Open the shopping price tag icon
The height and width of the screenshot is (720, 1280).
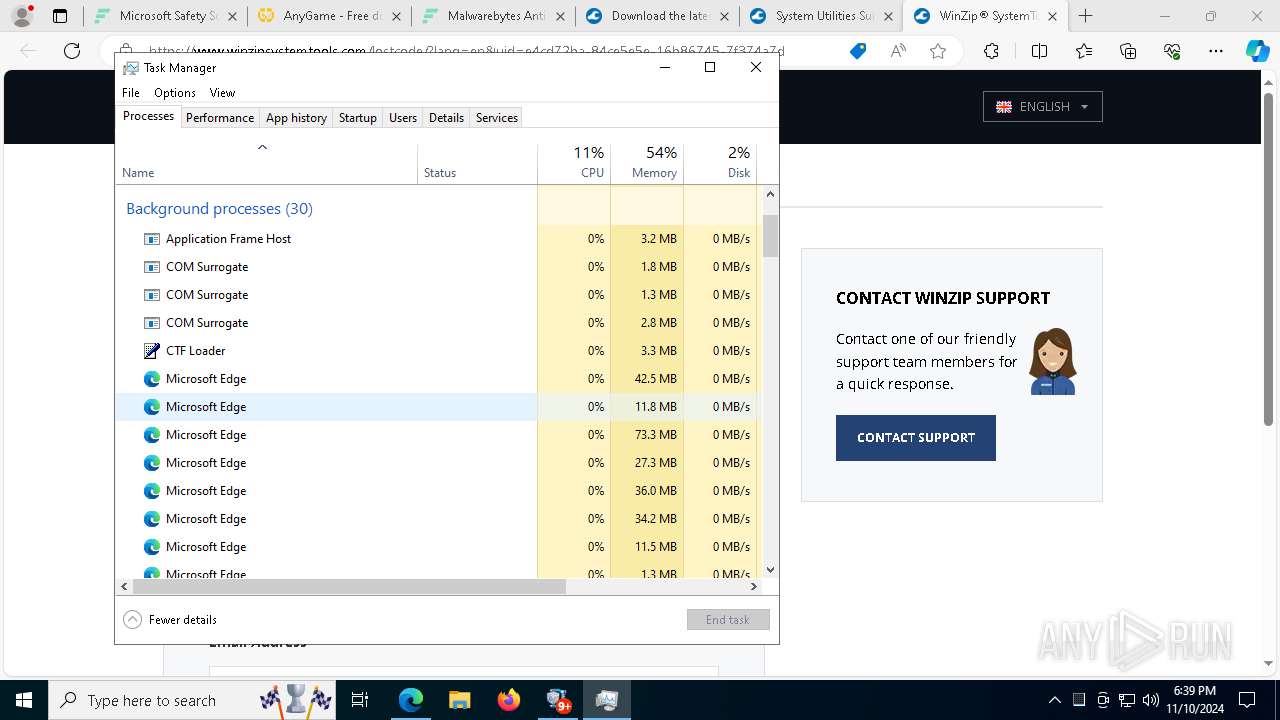coord(858,51)
